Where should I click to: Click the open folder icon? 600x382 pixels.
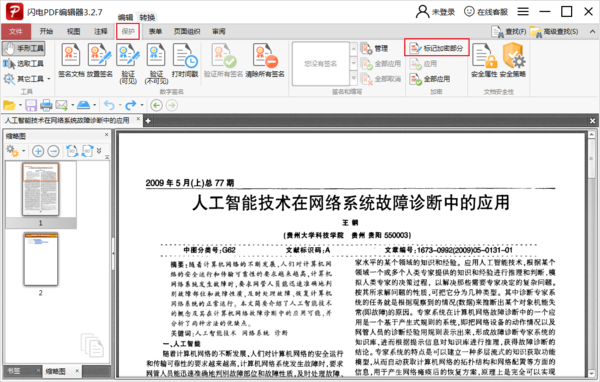click(9, 105)
